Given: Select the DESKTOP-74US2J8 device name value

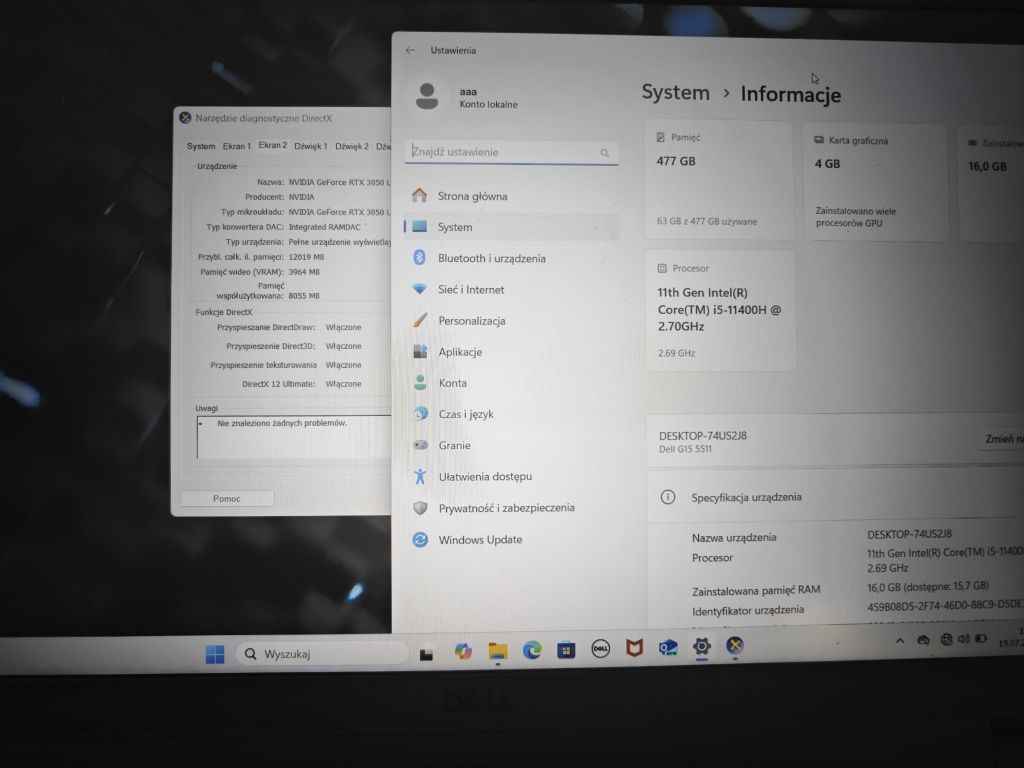Looking at the screenshot, I should [x=909, y=534].
